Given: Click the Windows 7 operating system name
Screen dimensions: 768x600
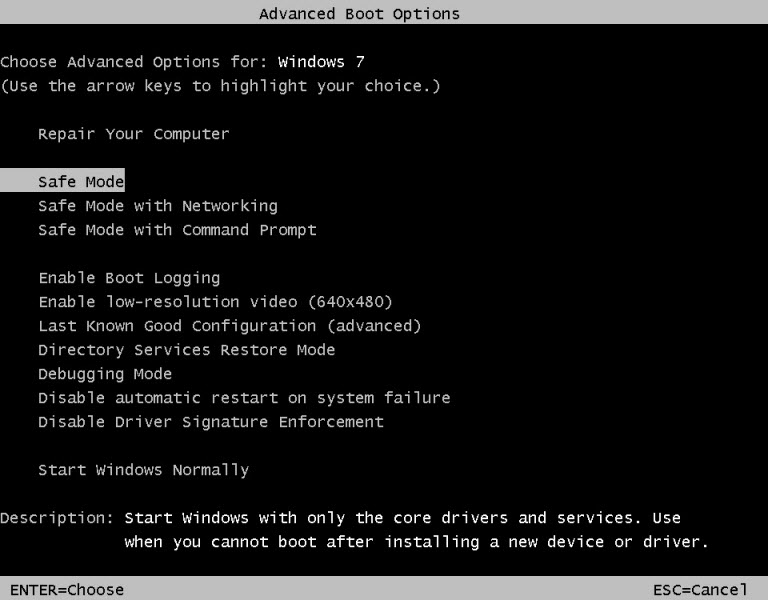Looking at the screenshot, I should [x=321, y=62].
